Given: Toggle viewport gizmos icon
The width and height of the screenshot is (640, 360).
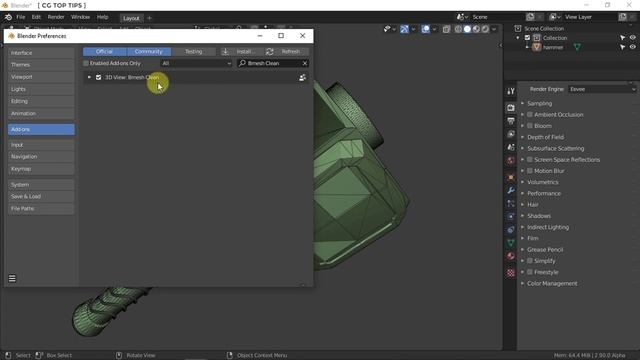Looking at the screenshot, I should (x=404, y=29).
